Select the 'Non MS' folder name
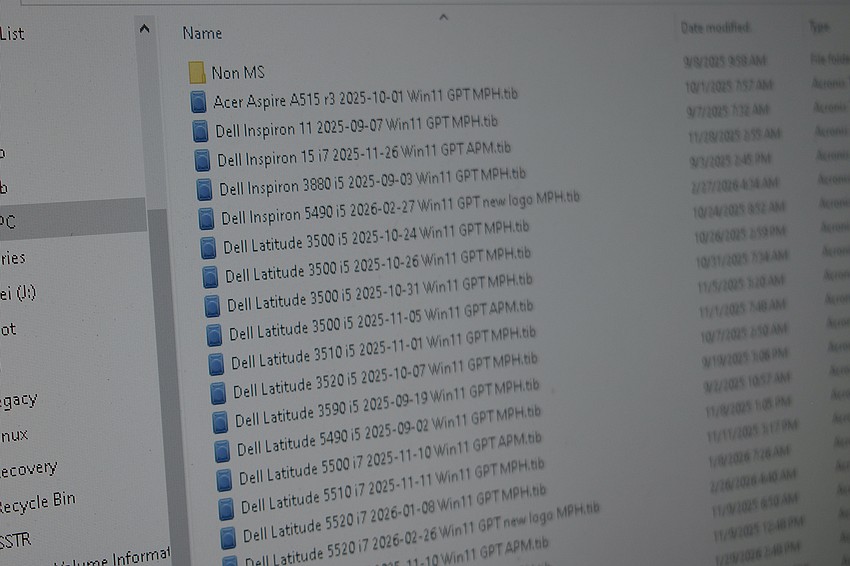The image size is (850, 566). click(x=238, y=72)
